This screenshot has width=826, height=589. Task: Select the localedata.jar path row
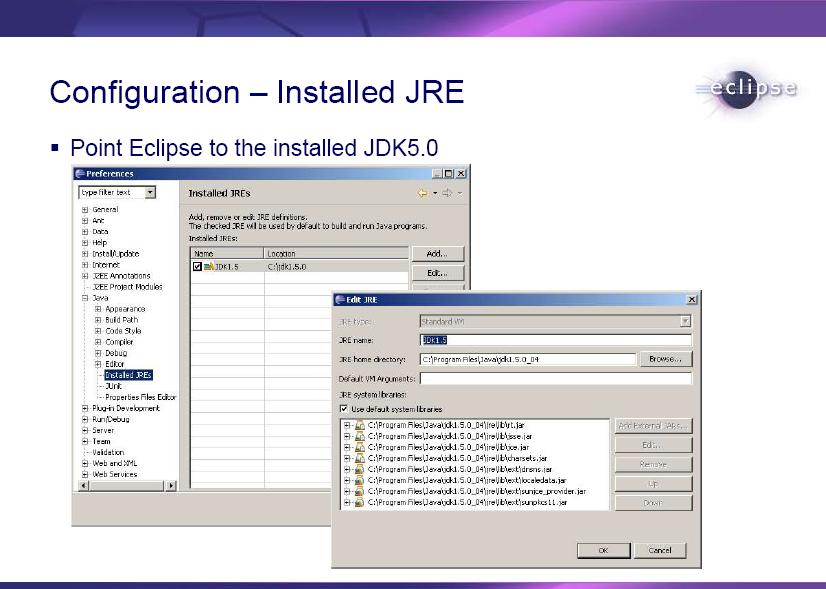point(467,480)
